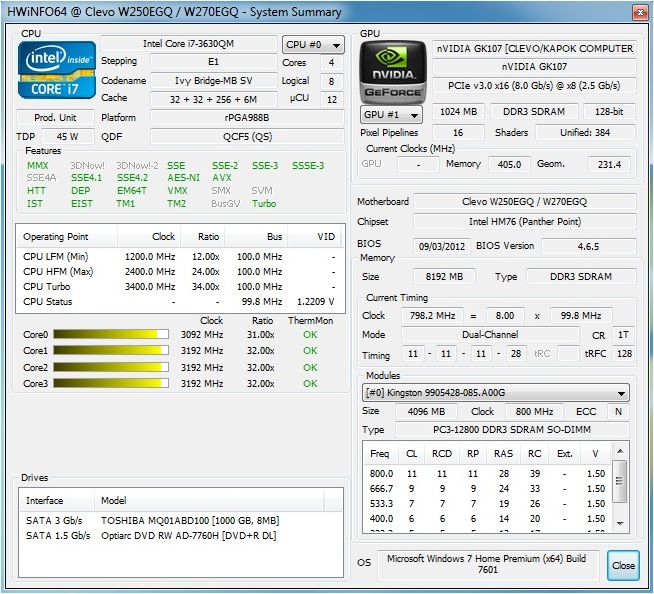Image resolution: width=654 pixels, height=594 pixels.
Task: Click the Close button
Action: 623,565
